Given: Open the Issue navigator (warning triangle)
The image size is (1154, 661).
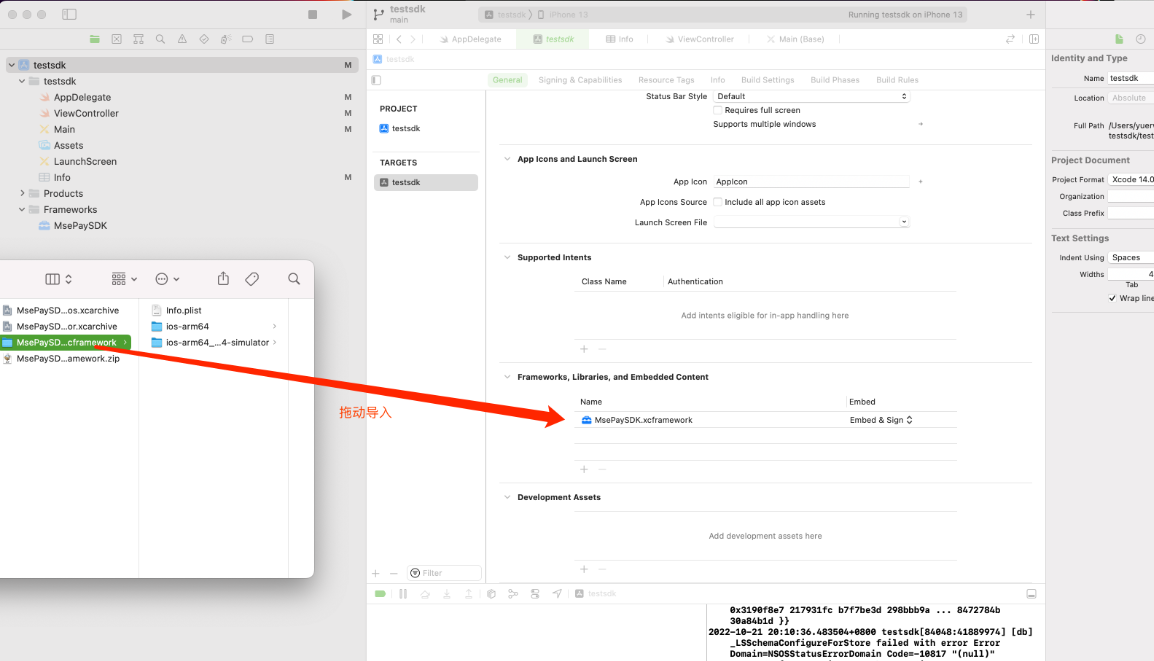Looking at the screenshot, I should click(x=182, y=39).
